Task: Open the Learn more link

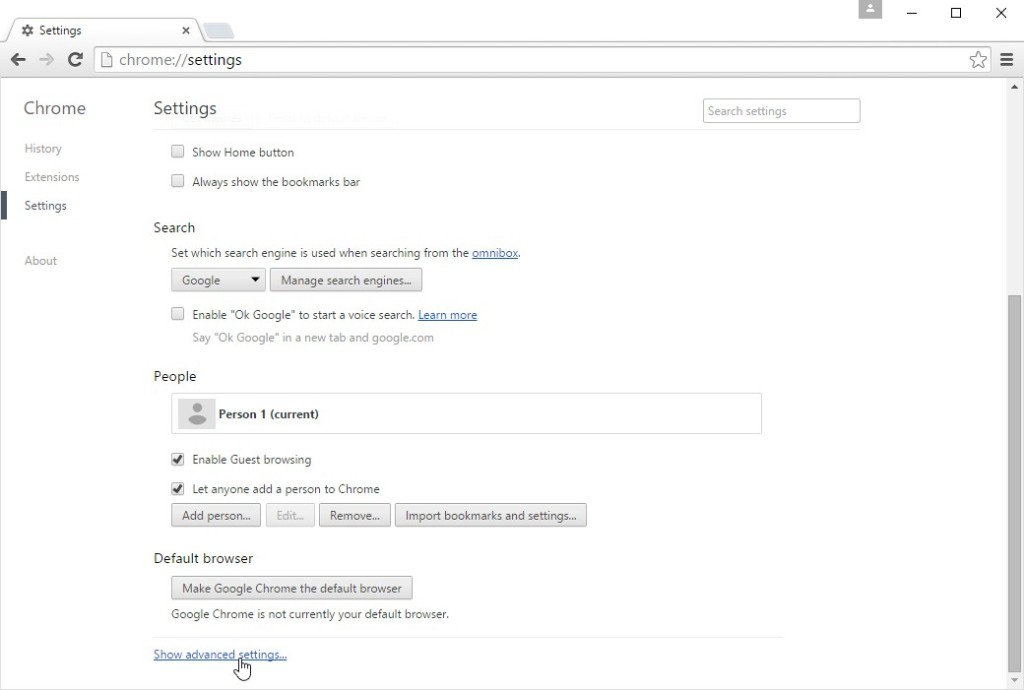Action: 447,315
